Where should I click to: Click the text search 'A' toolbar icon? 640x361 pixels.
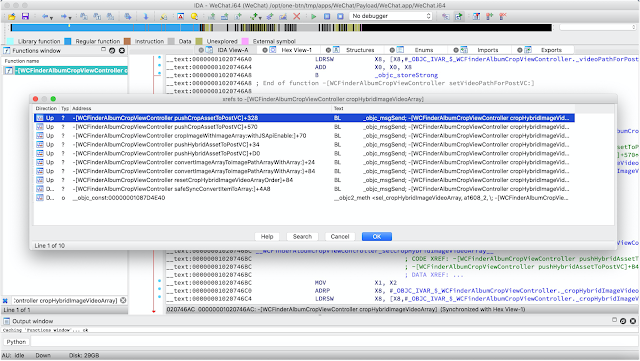[x=180, y=16]
